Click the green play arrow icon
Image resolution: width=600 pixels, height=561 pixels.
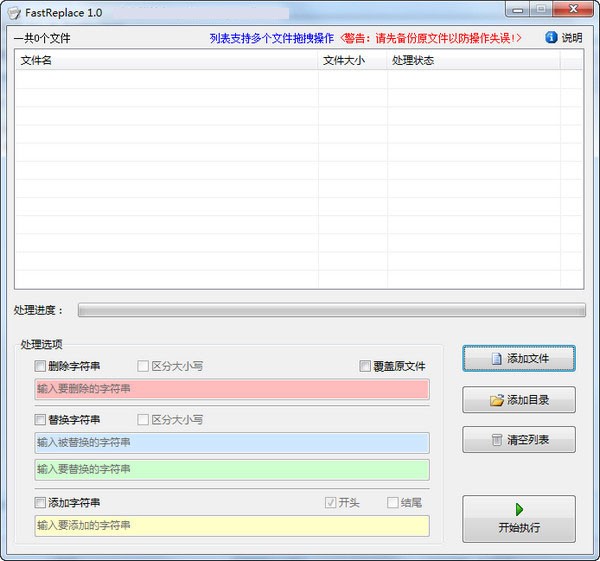tap(519, 509)
